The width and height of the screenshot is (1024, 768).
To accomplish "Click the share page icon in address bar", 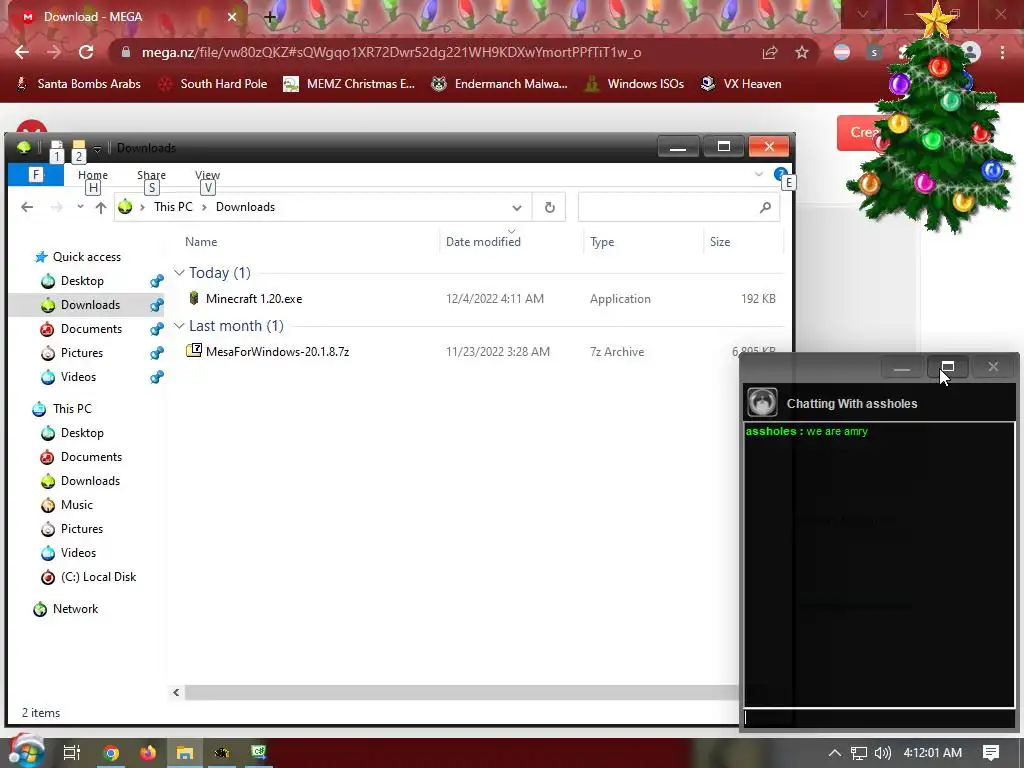I will click(770, 52).
